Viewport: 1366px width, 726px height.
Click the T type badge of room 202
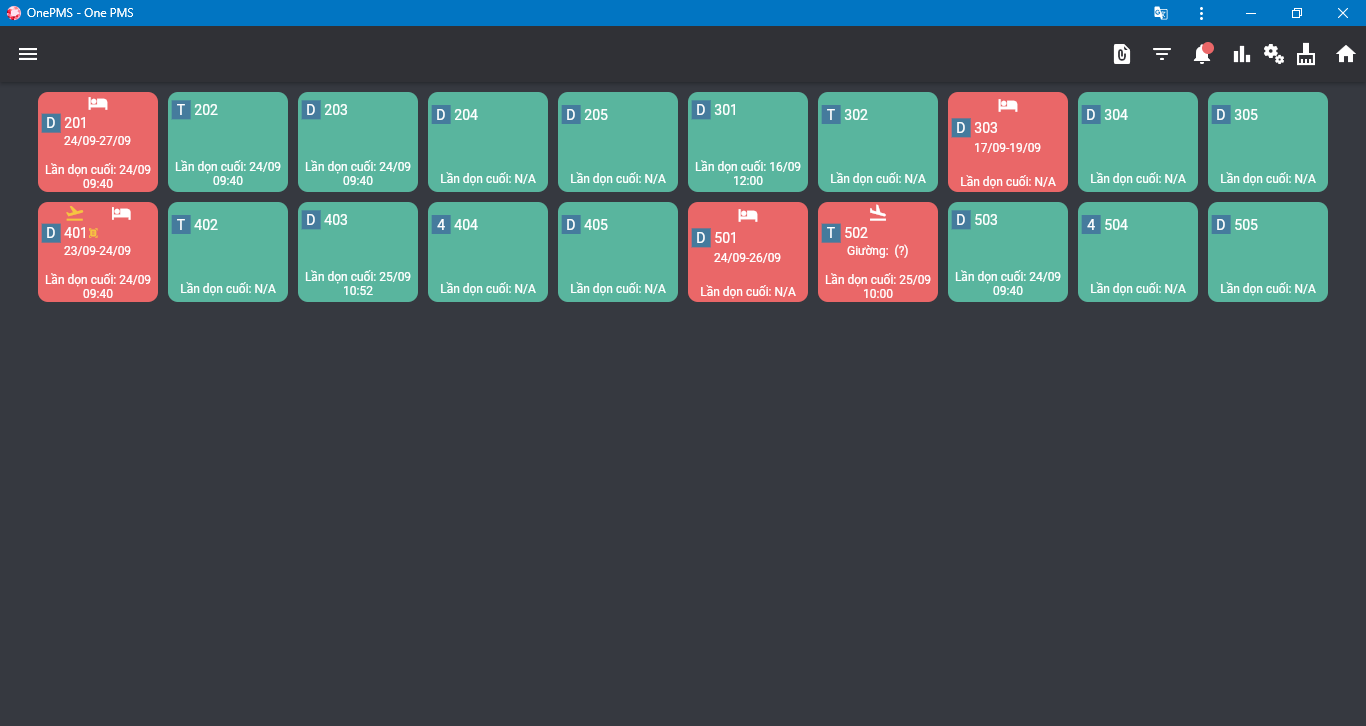(x=181, y=110)
